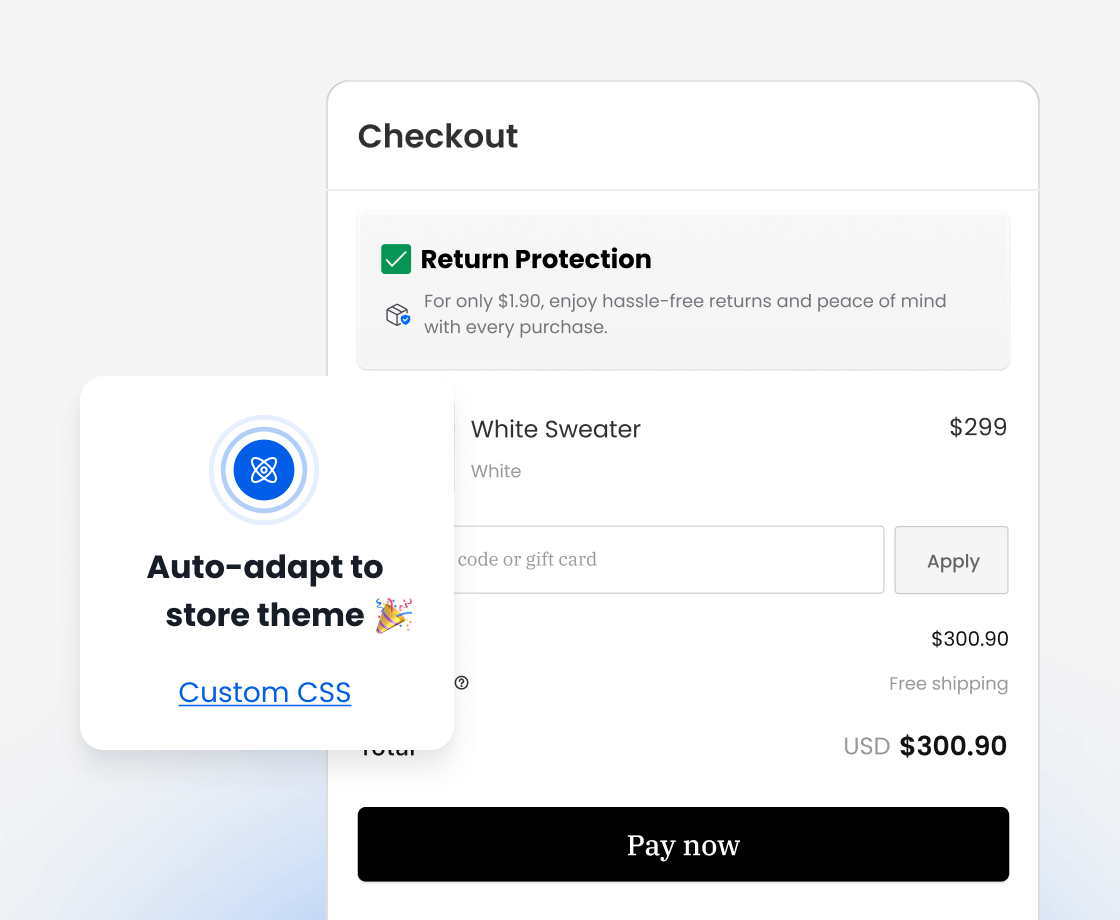Click the blue atom icon in the popup card
Viewport: 1120px width, 920px height.
[x=264, y=469]
